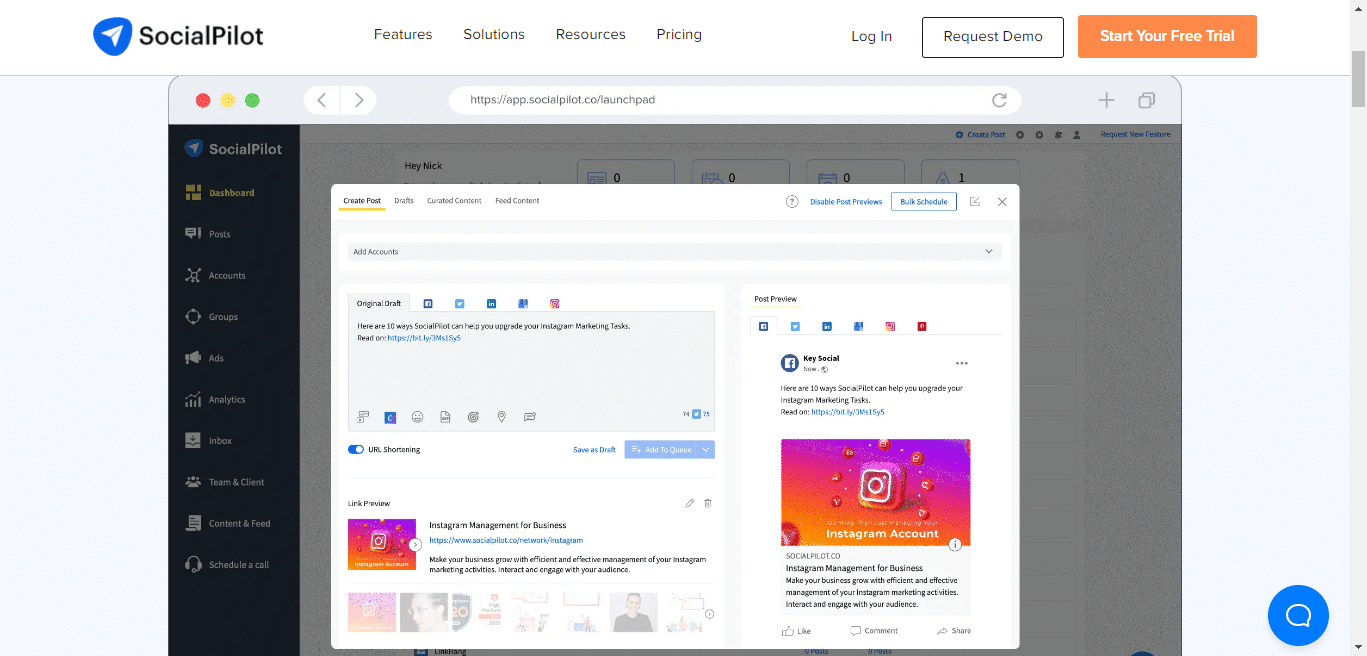Screen dimensions: 1367x656
Task: Open the Add To Queue dropdown arrow
Action: coord(707,450)
